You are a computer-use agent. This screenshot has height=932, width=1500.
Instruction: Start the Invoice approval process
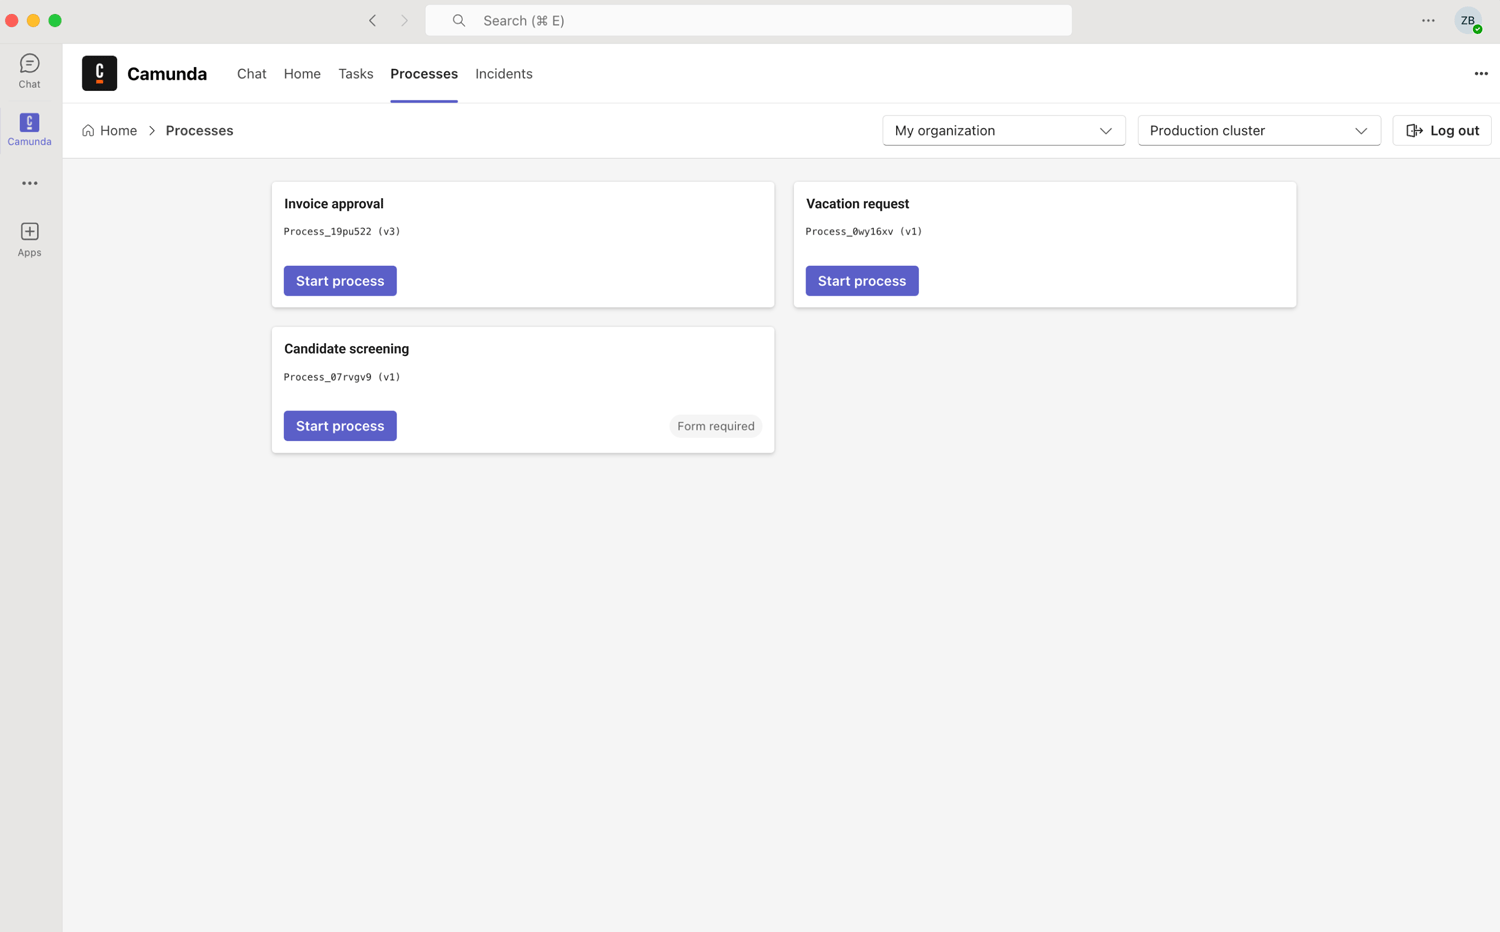tap(340, 281)
